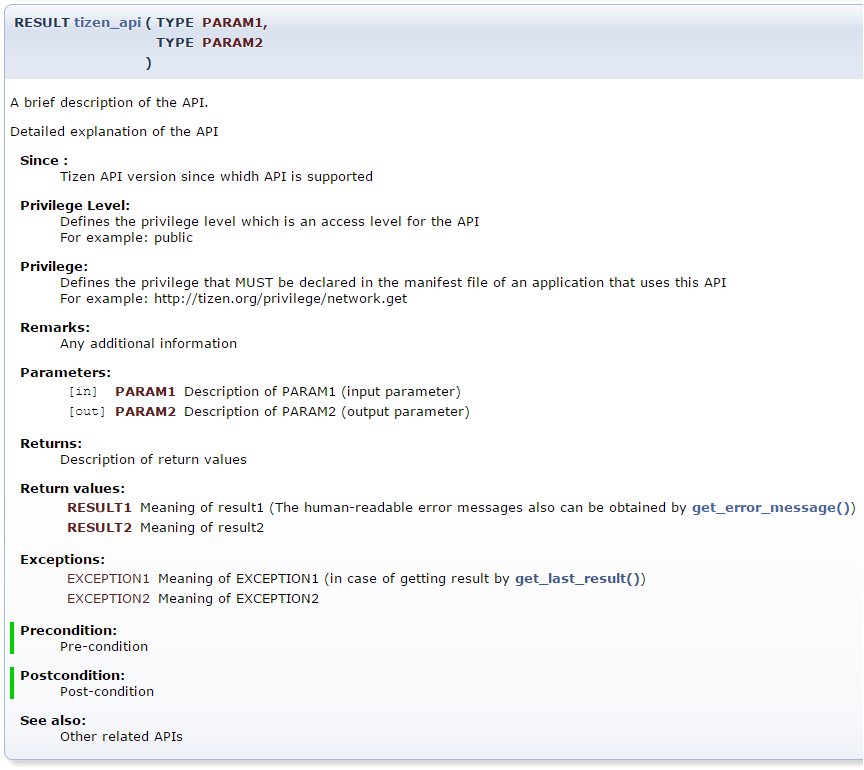Click the See also section heading
Viewport: 864px width, 770px height.
pos(52,720)
